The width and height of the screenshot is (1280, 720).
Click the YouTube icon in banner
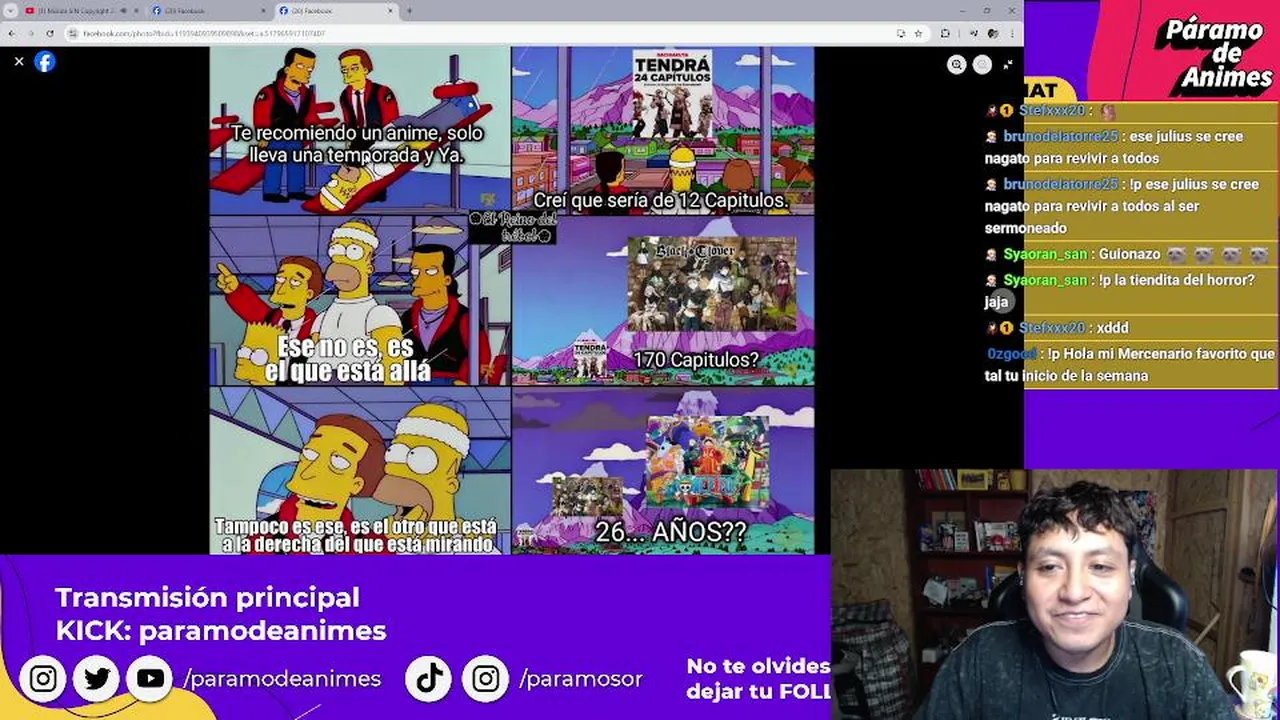[x=150, y=679]
